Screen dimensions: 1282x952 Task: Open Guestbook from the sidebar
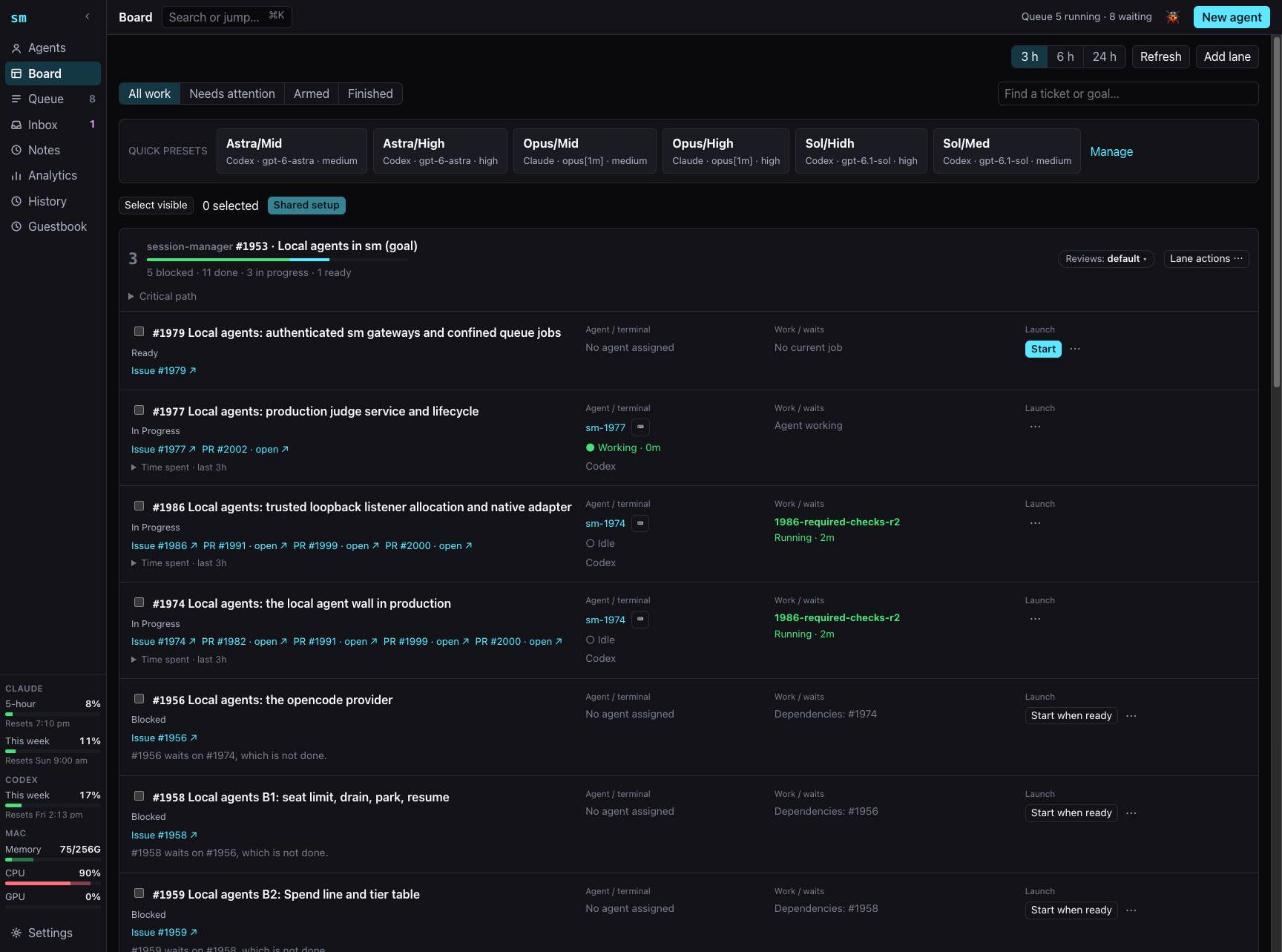[x=53, y=227]
